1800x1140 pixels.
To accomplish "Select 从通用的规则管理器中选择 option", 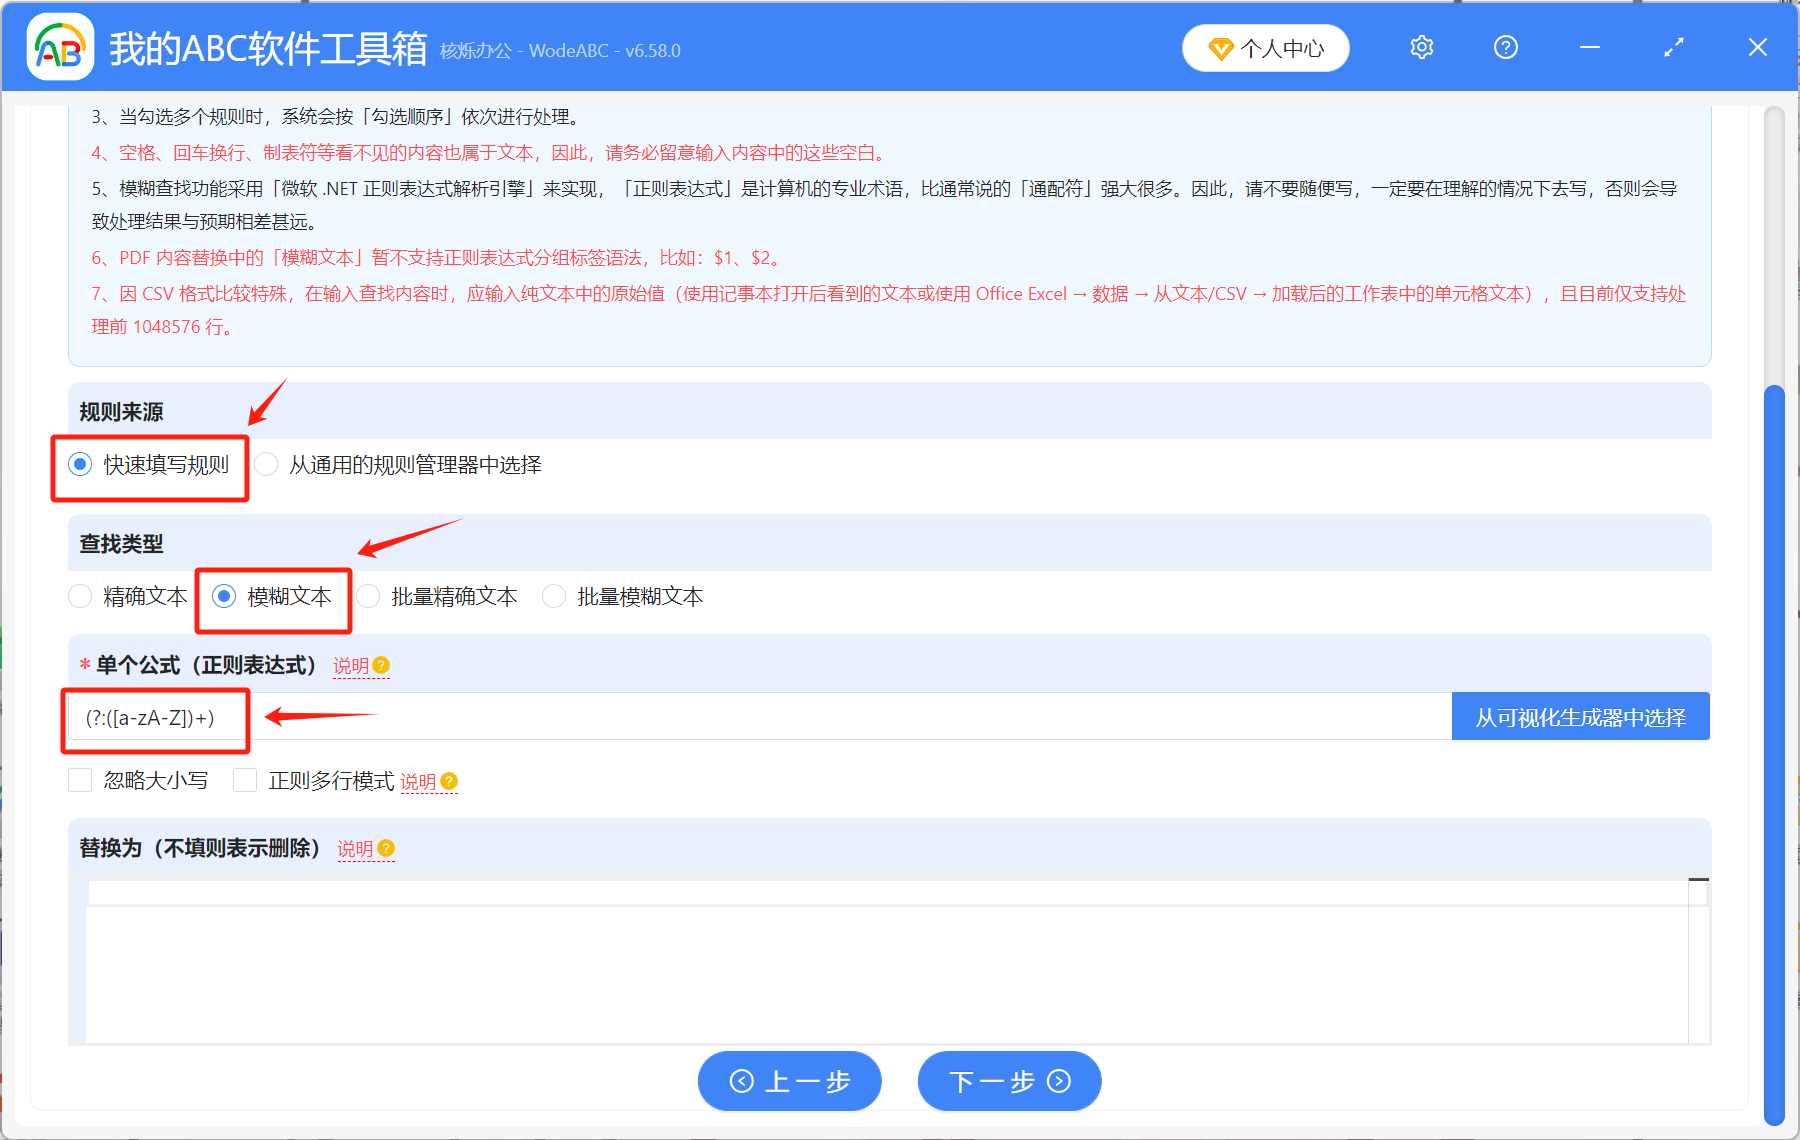I will pyautogui.click(x=267, y=465).
